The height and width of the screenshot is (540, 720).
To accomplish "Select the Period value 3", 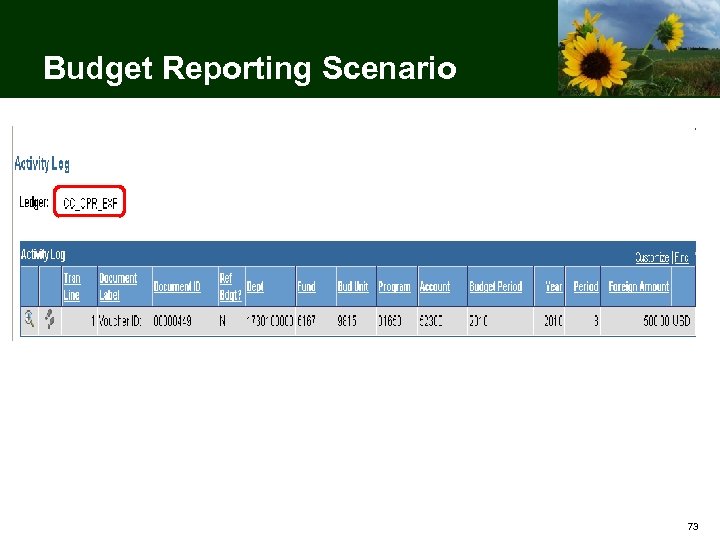I will pyautogui.click(x=596, y=321).
